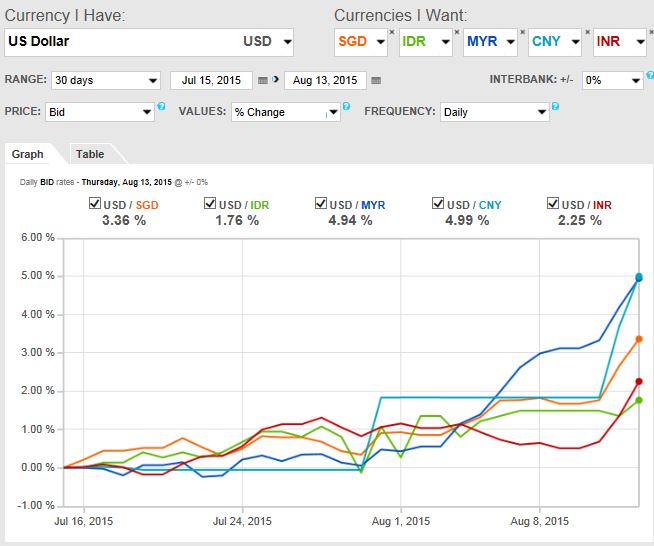Open the start date calendar icon
Viewport: 654px width, 546px height.
tap(263, 81)
